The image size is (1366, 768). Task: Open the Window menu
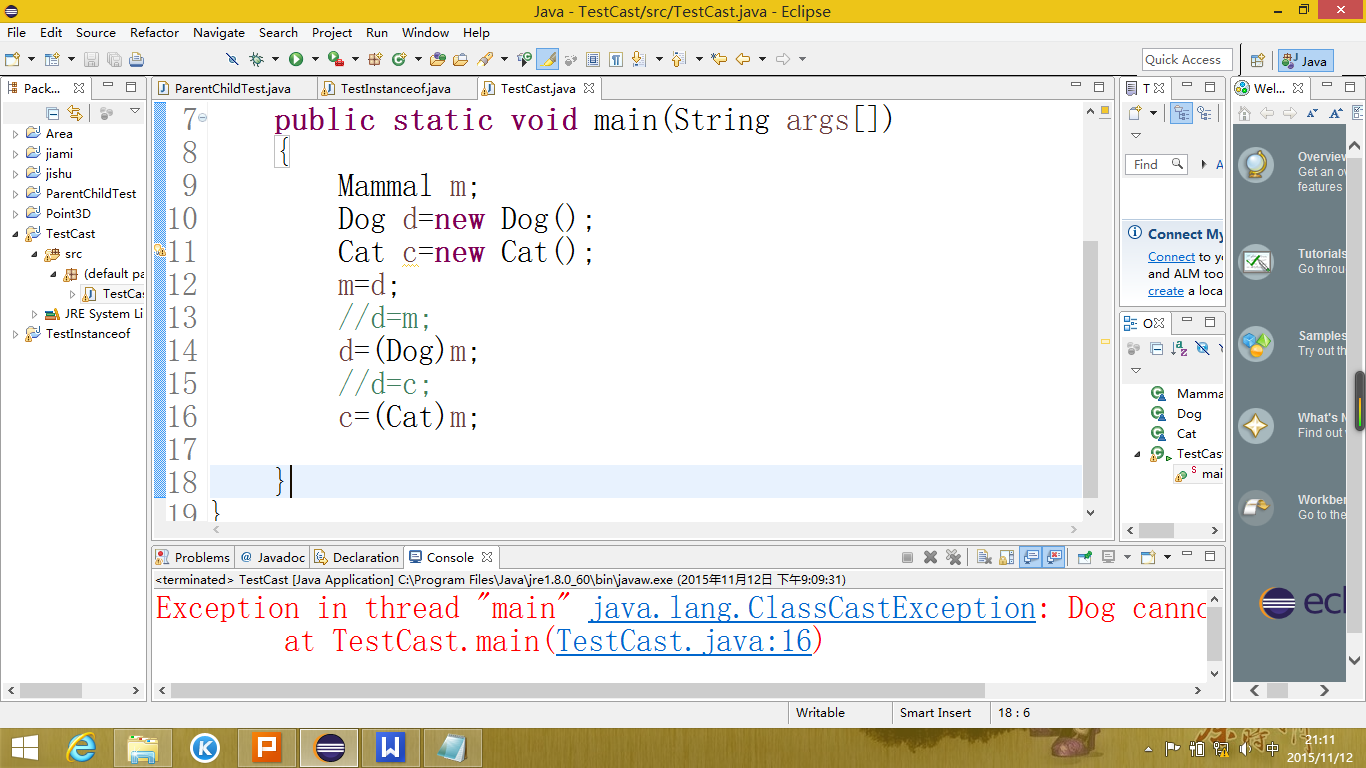425,32
